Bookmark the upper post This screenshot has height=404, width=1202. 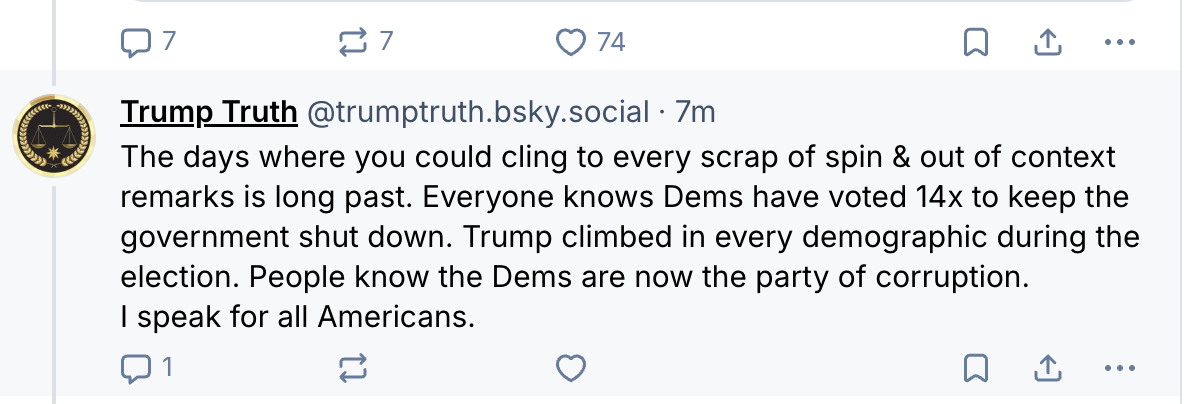tap(976, 42)
